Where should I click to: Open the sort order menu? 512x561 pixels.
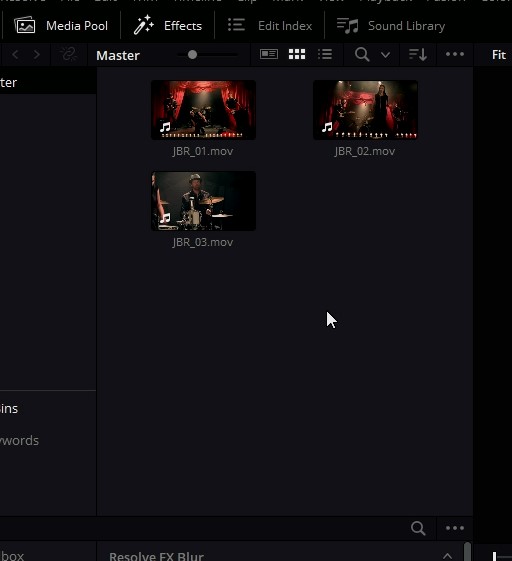(418, 55)
